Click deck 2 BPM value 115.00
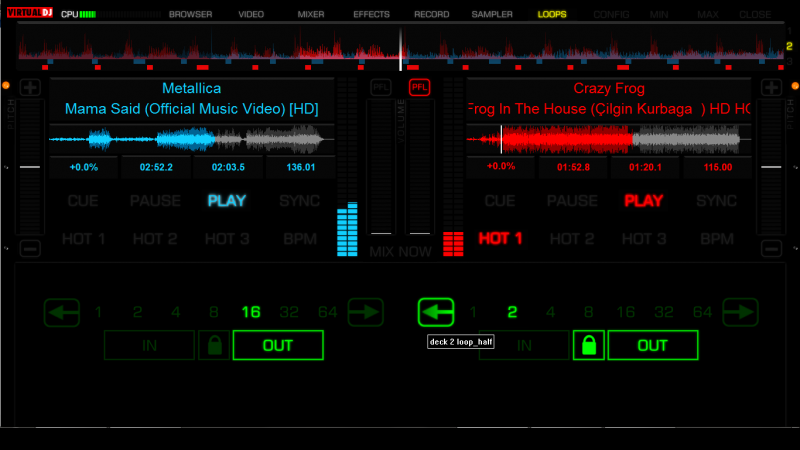This screenshot has width=800, height=450. (718, 167)
